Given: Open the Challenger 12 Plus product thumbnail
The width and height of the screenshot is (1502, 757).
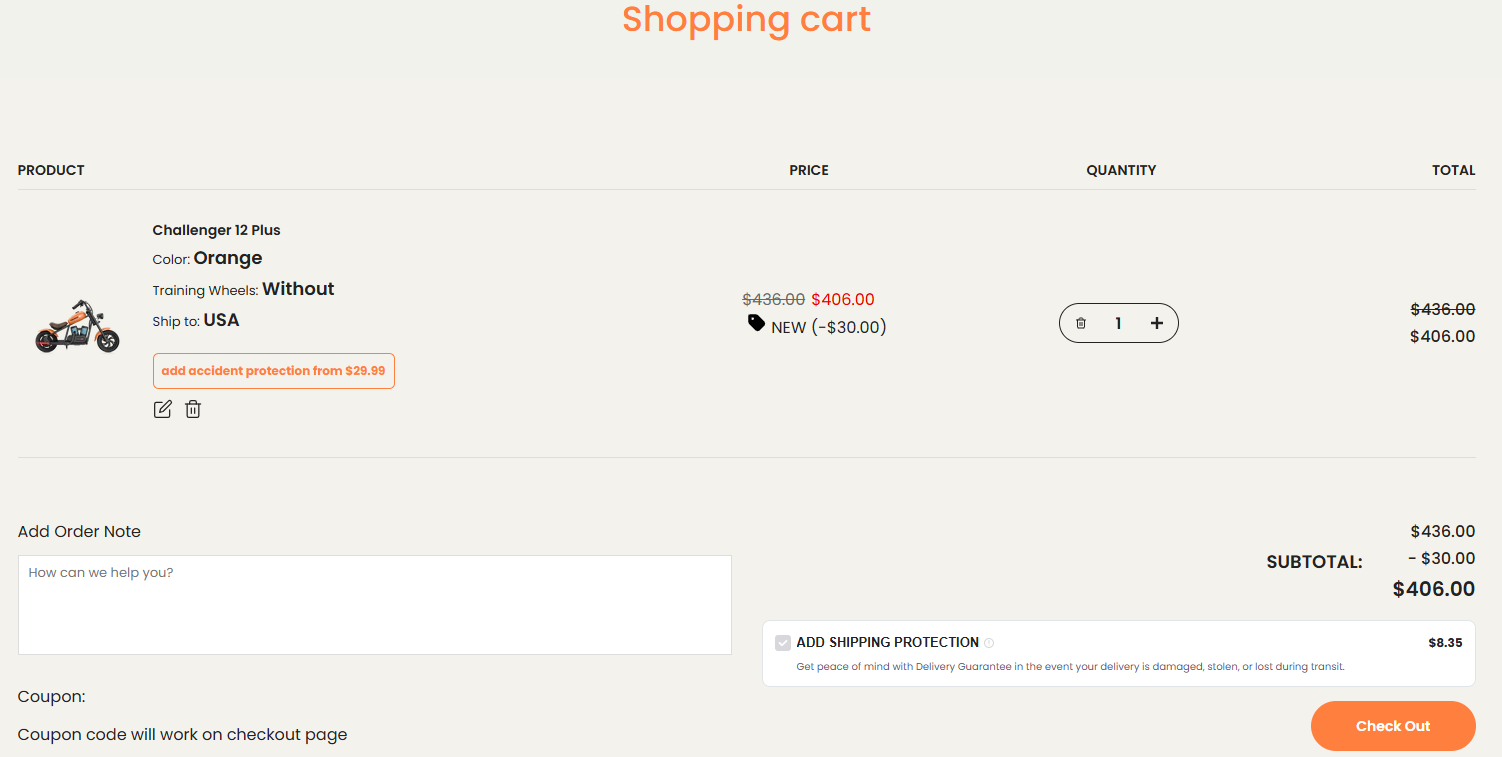Looking at the screenshot, I should click(x=77, y=326).
